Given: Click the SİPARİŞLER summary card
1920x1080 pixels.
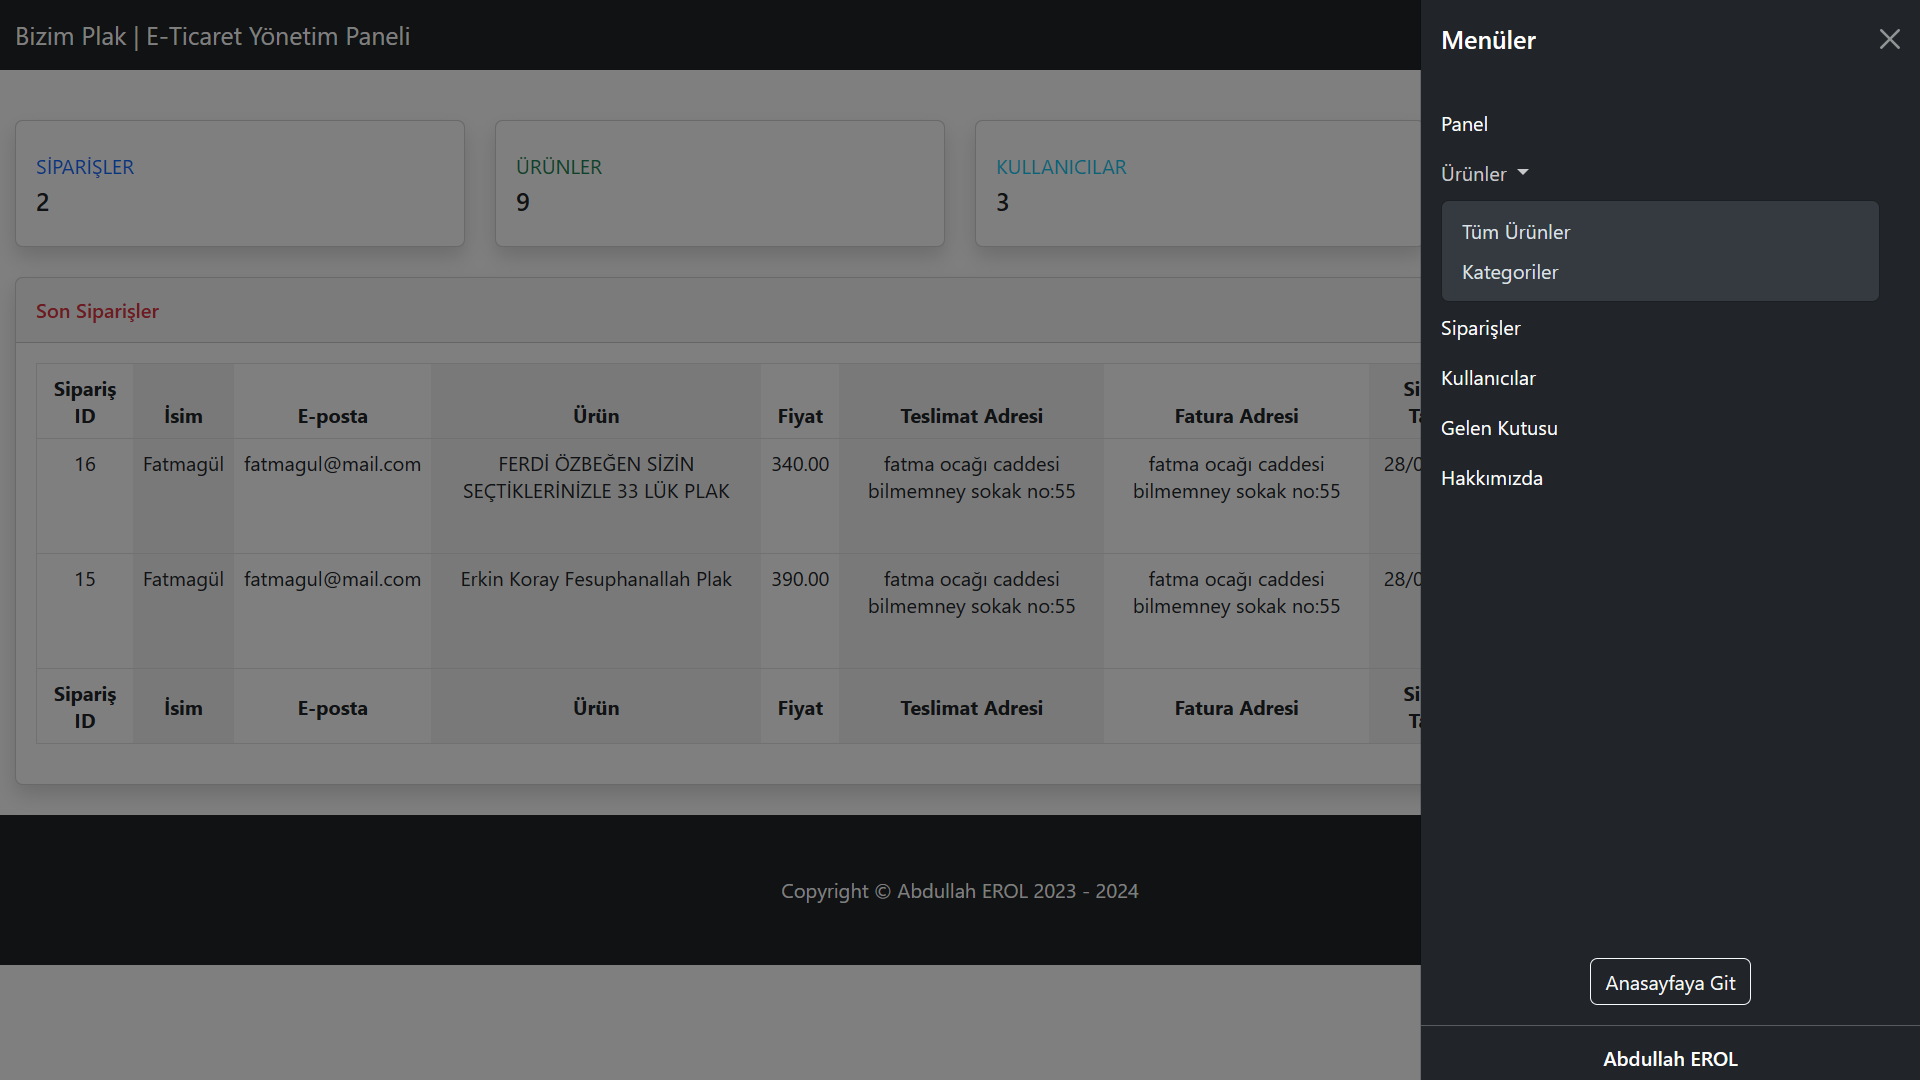Looking at the screenshot, I should click(240, 184).
